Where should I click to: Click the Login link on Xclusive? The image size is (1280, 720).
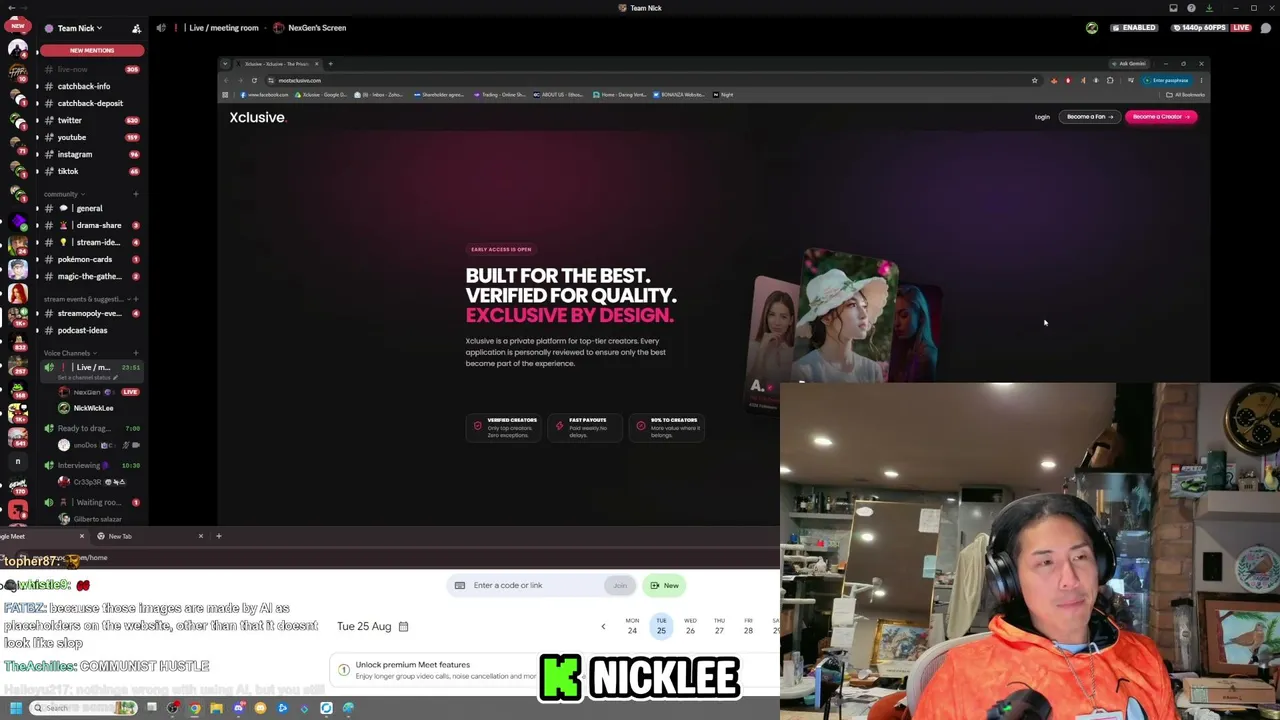tap(1042, 117)
